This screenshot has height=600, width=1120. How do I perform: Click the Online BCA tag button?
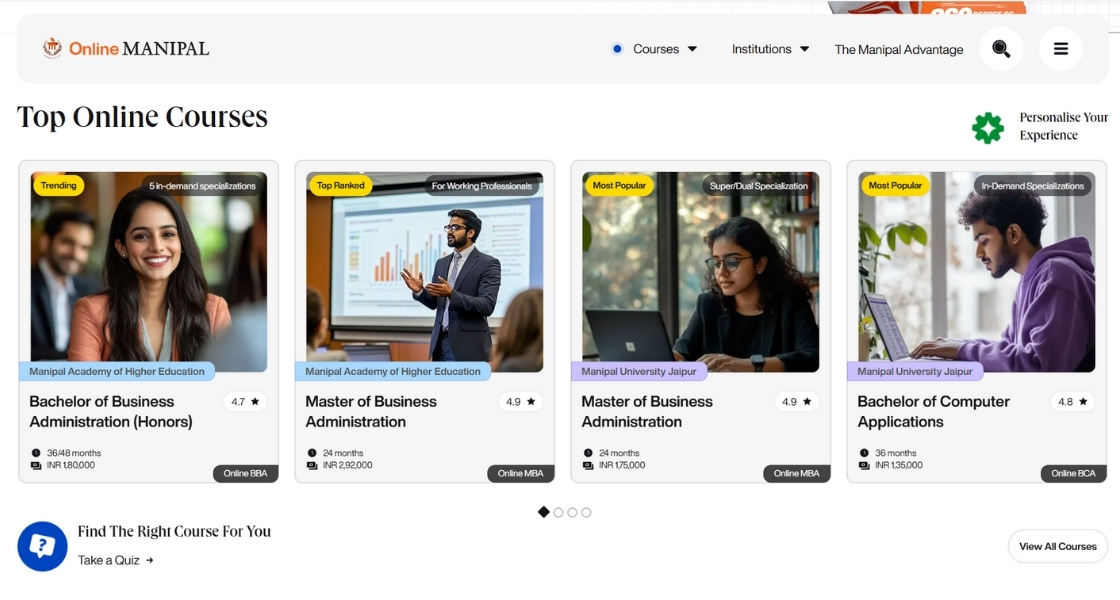(x=1073, y=474)
